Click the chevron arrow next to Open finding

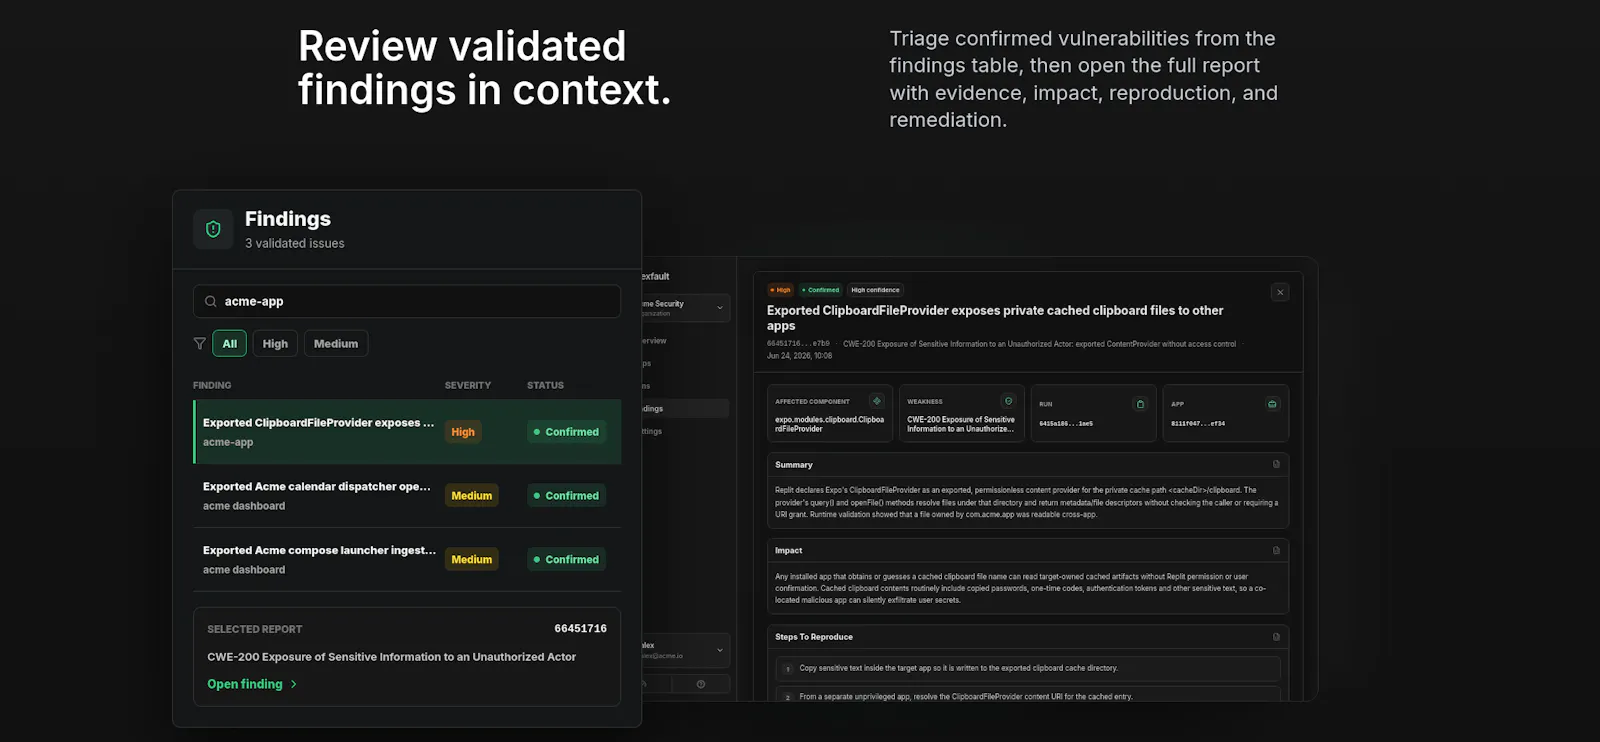click(294, 684)
